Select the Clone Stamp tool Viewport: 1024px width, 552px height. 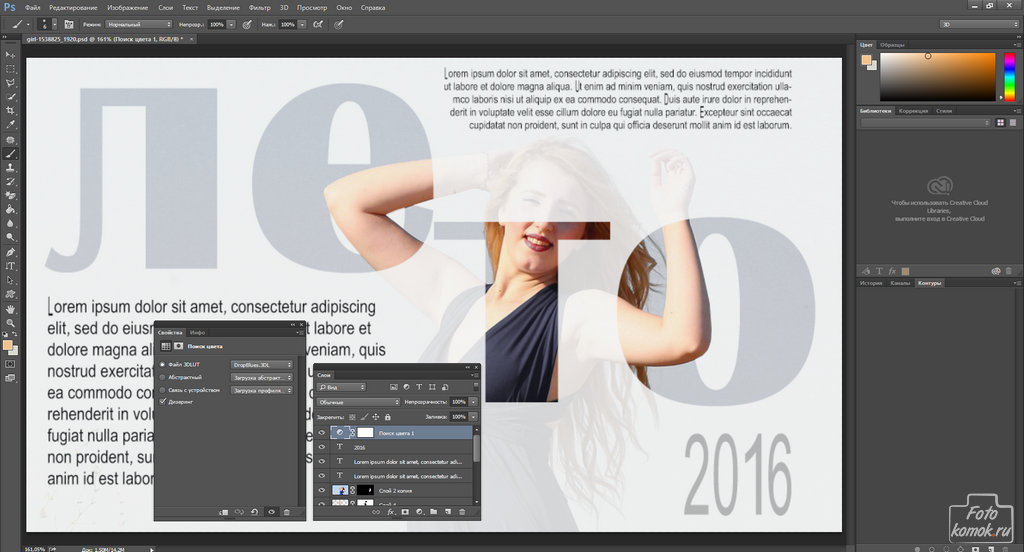pyautogui.click(x=10, y=168)
